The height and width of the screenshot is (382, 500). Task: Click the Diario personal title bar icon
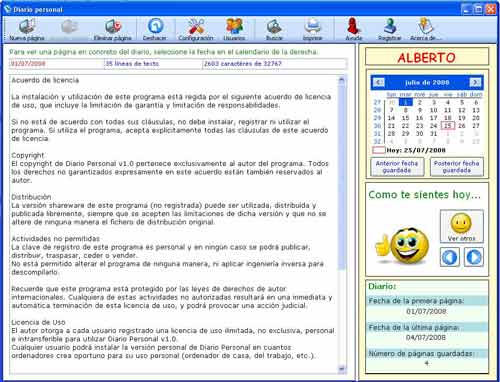(7, 9)
